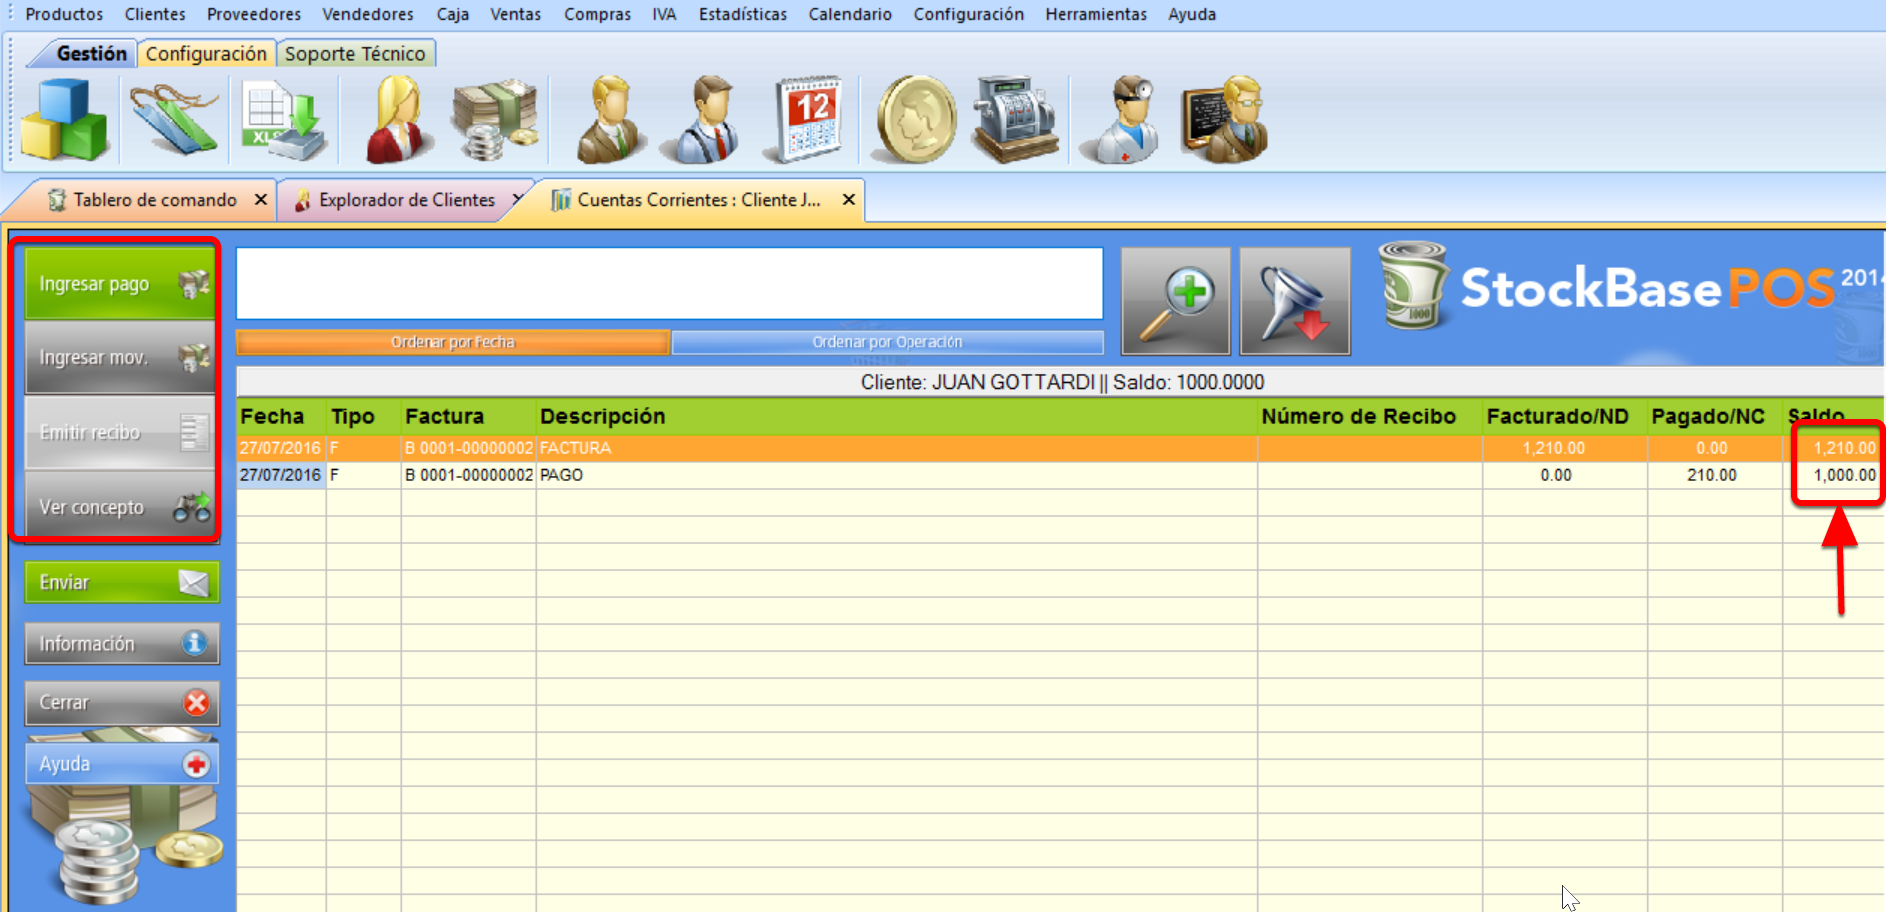This screenshot has width=1886, height=912.
Task: Open the Configuración menu in menu bar
Action: tap(969, 14)
